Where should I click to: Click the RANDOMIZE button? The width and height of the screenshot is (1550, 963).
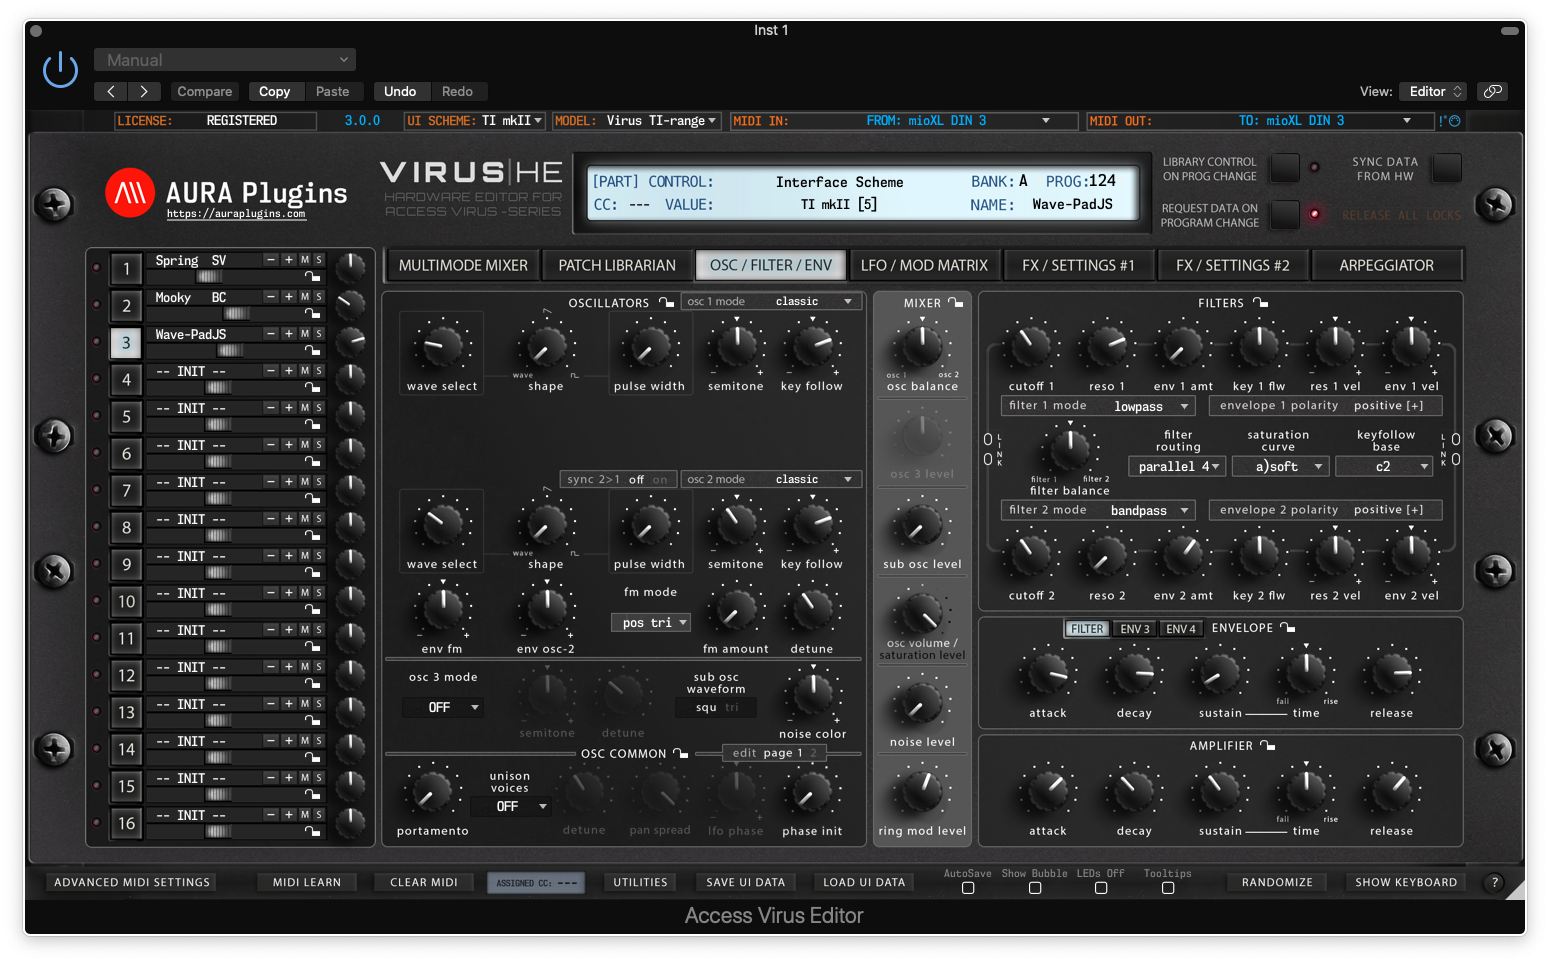[x=1277, y=882]
